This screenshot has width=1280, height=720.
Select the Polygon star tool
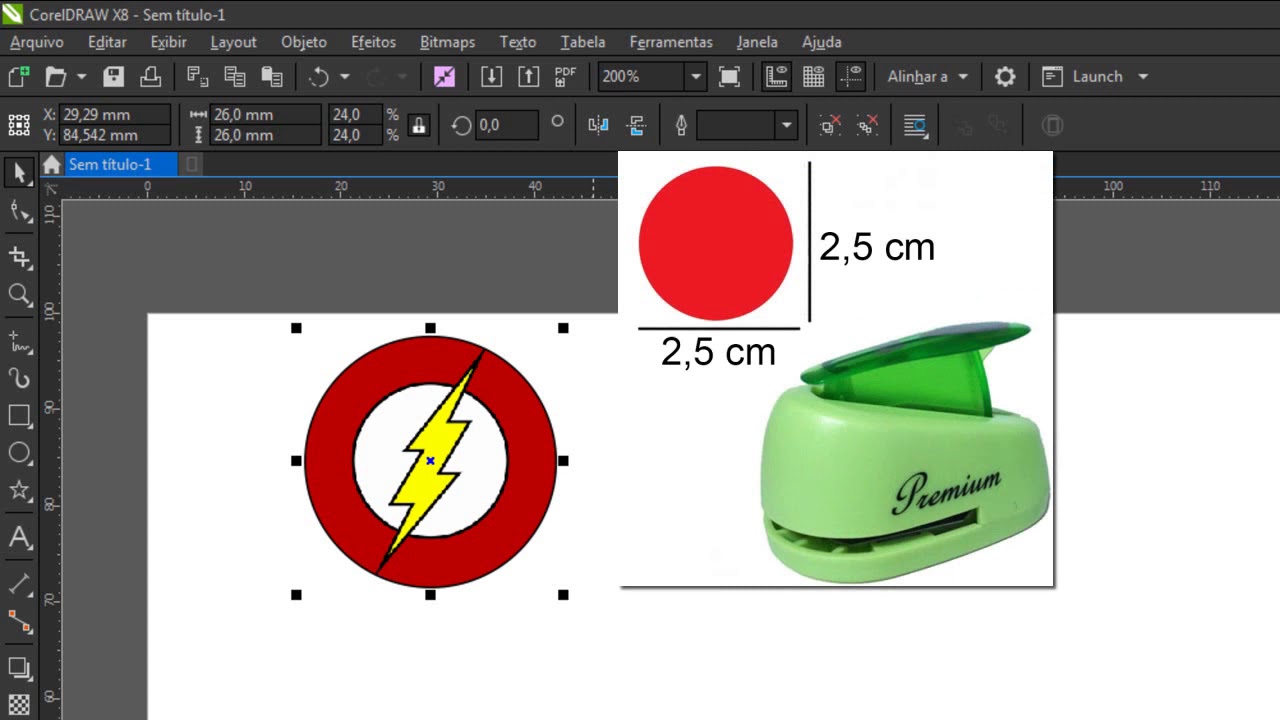[x=19, y=490]
